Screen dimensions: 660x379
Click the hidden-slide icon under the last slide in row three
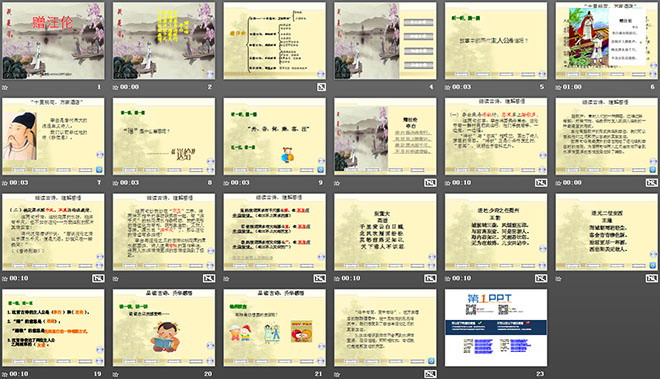[x=652, y=278]
